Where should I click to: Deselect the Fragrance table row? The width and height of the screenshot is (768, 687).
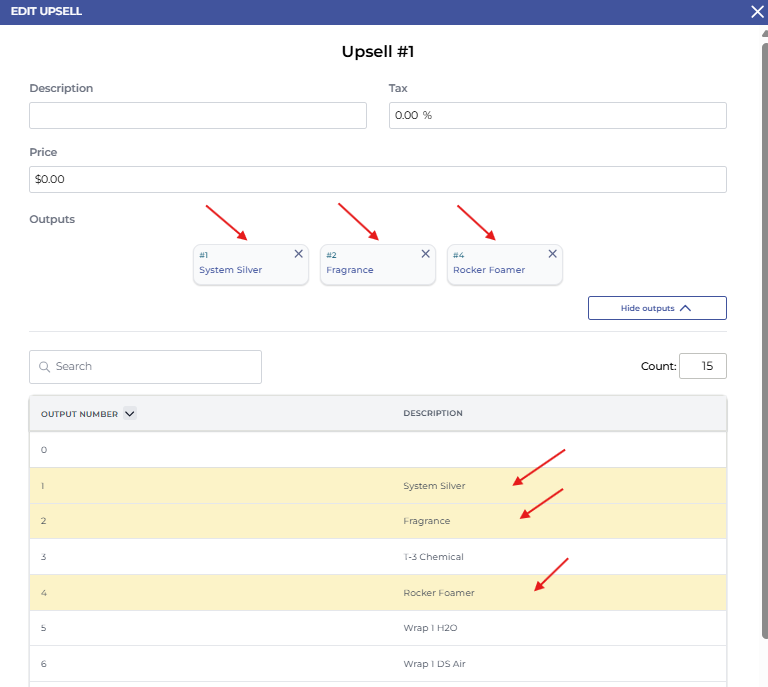pos(378,521)
